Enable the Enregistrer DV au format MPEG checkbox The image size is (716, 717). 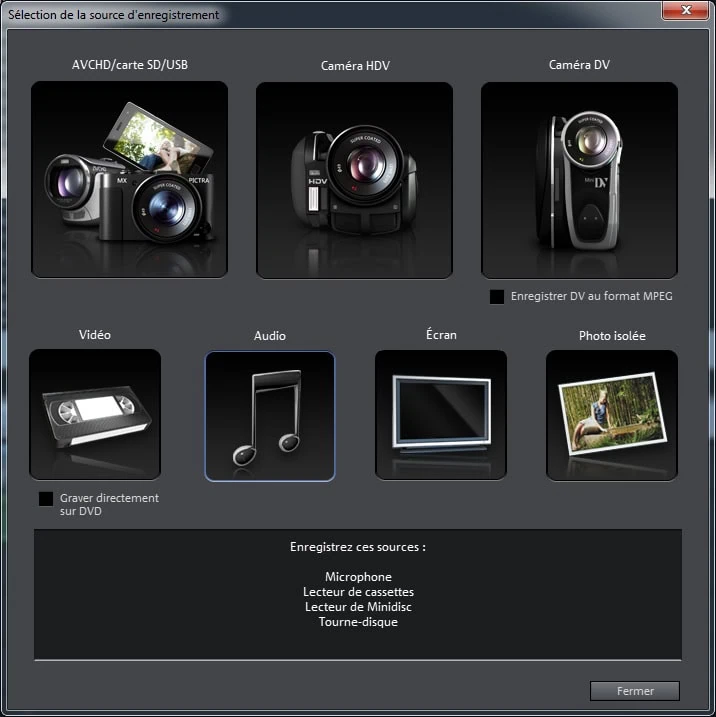497,297
